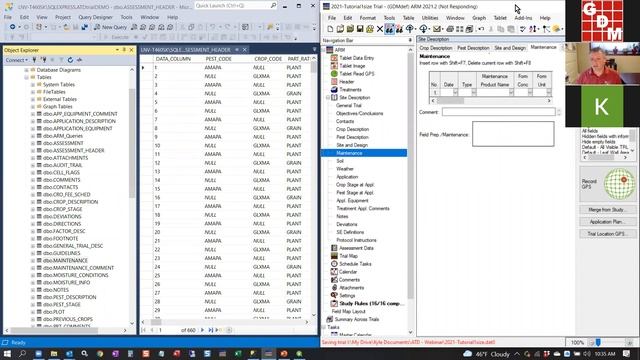Click Refresh icon in Object Explorer toolbar
This screenshot has height=360, width=640.
point(70,60)
